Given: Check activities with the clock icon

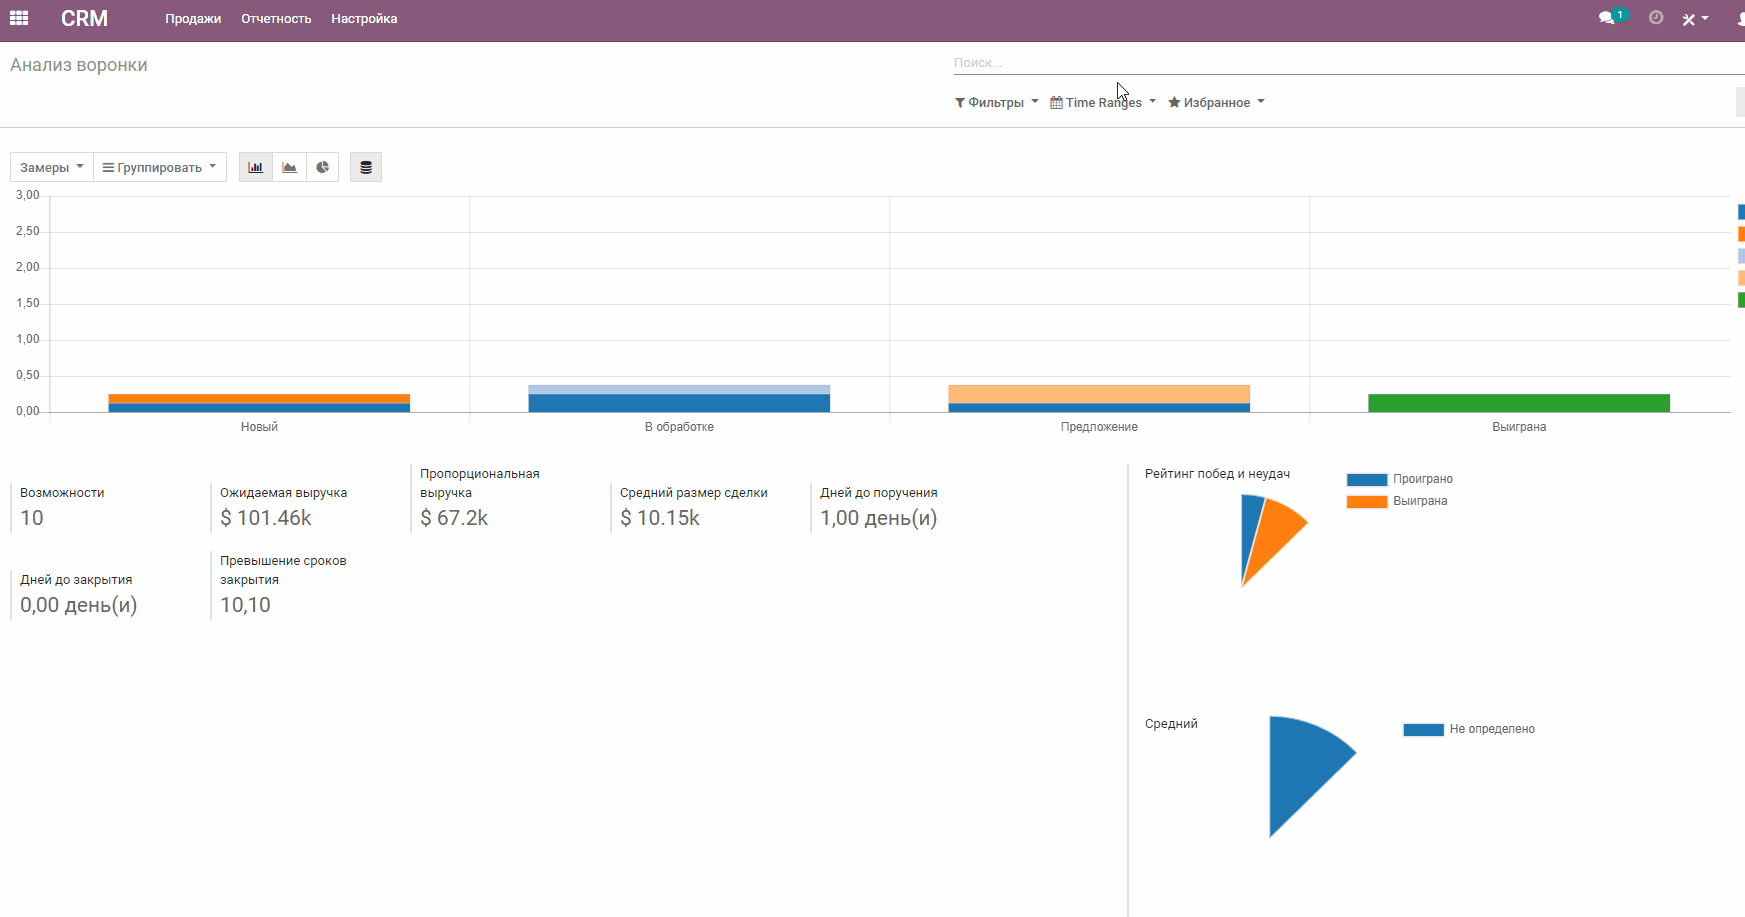Looking at the screenshot, I should pos(1655,17).
